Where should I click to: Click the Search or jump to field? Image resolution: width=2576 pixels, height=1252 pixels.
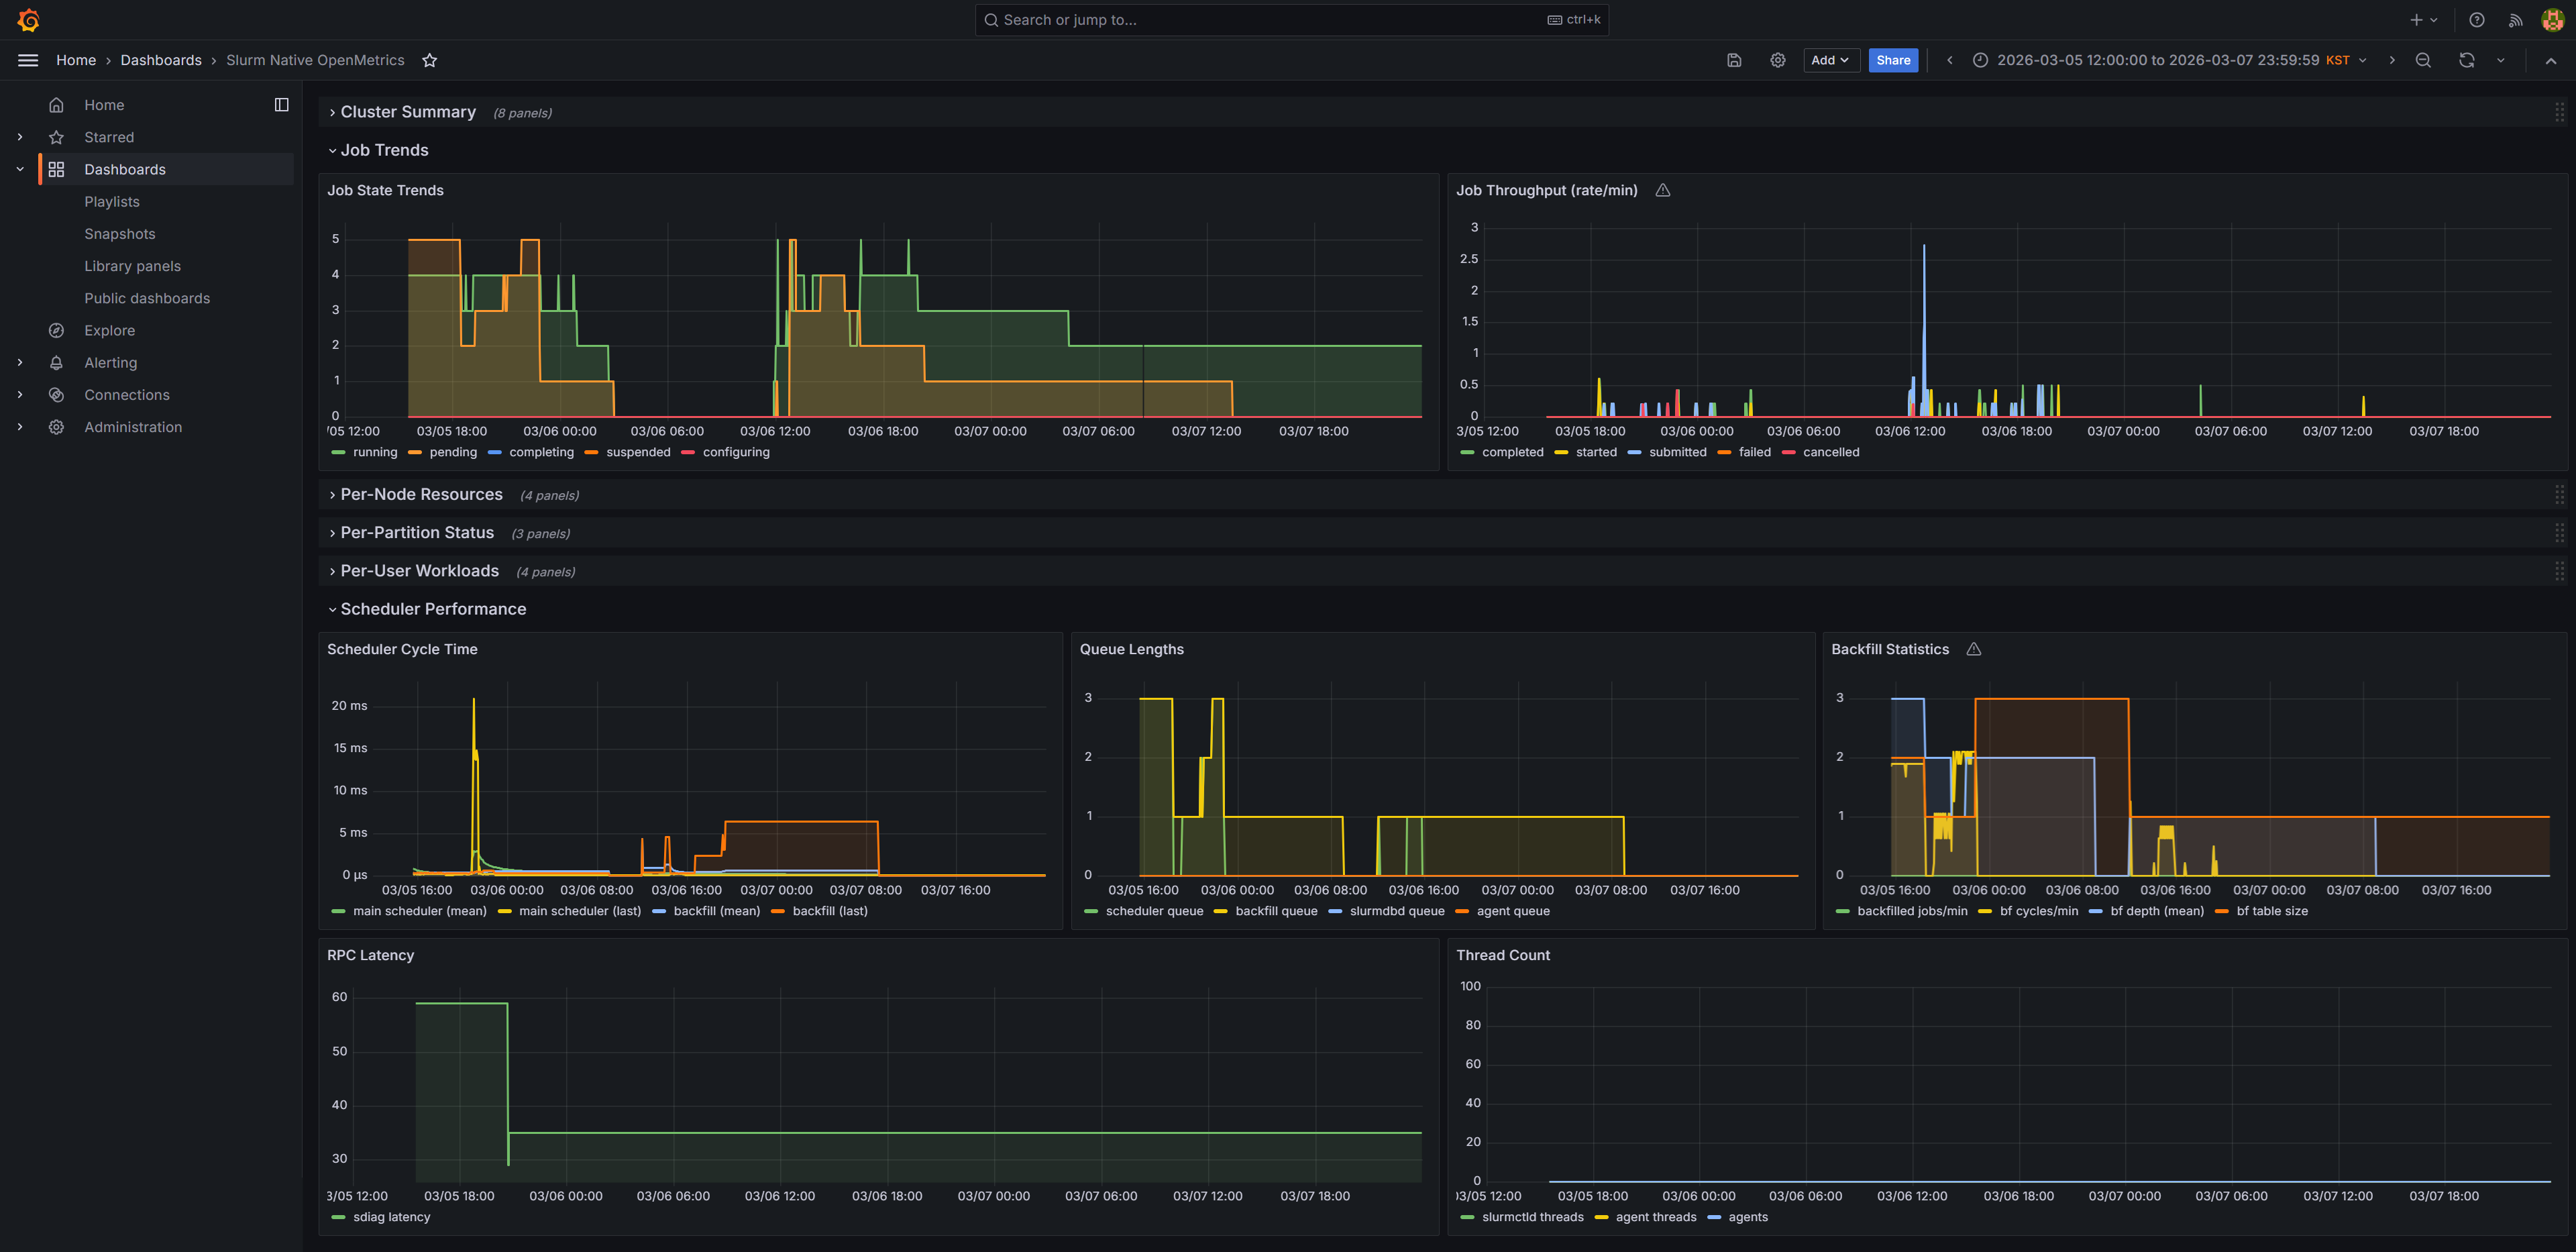[x=1290, y=20]
